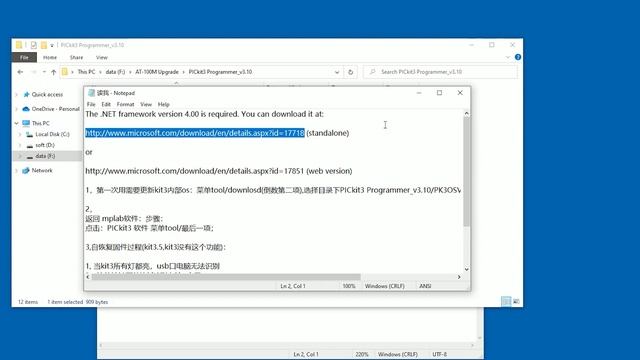Click the 'Ln 2, Col 1' status in Notepad
Viewport: 640px width, 360px height.
(x=293, y=286)
